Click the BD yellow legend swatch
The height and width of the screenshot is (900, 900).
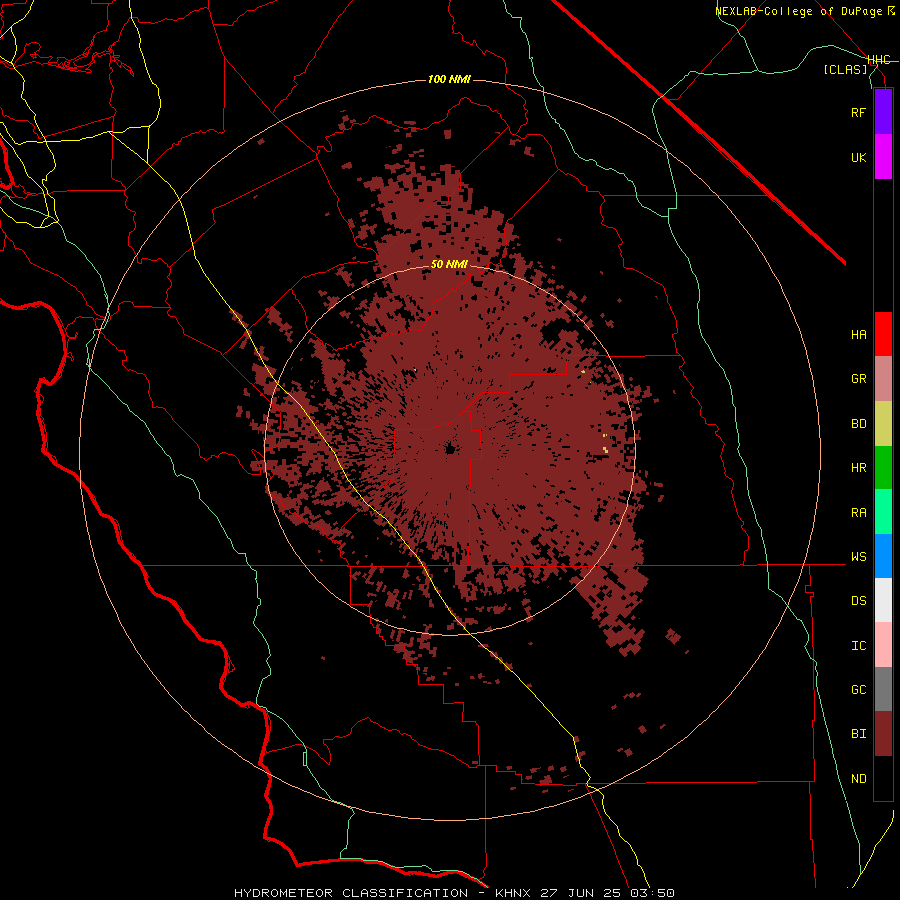click(x=883, y=424)
